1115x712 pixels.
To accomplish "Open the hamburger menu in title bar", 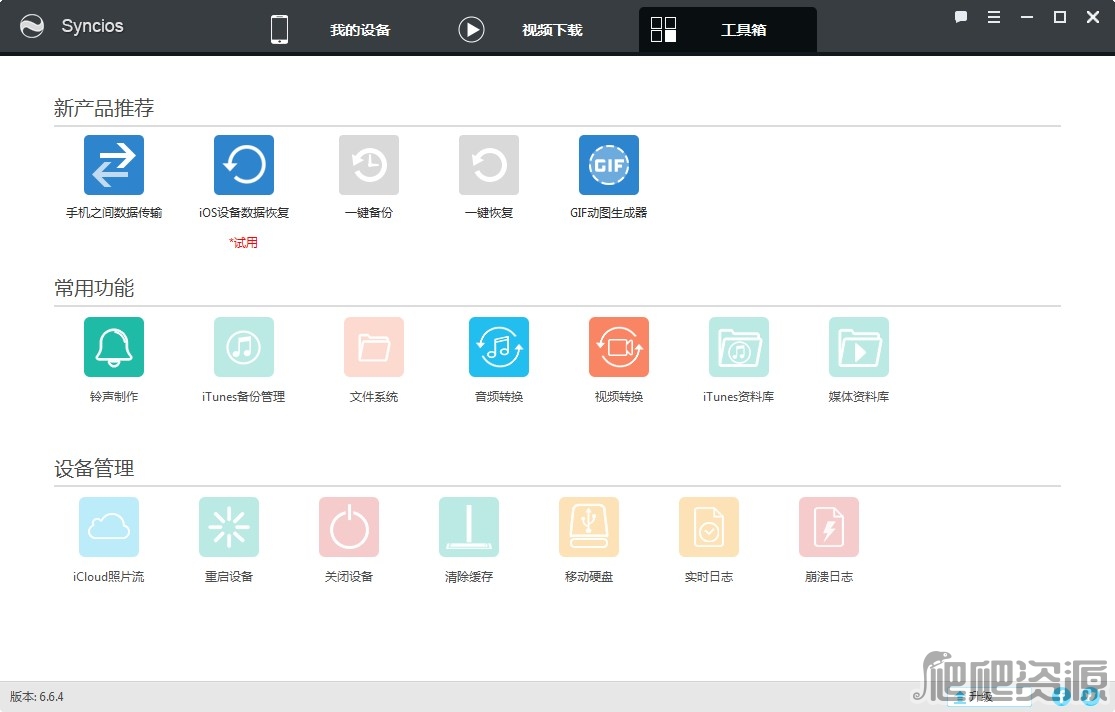I will click(994, 17).
